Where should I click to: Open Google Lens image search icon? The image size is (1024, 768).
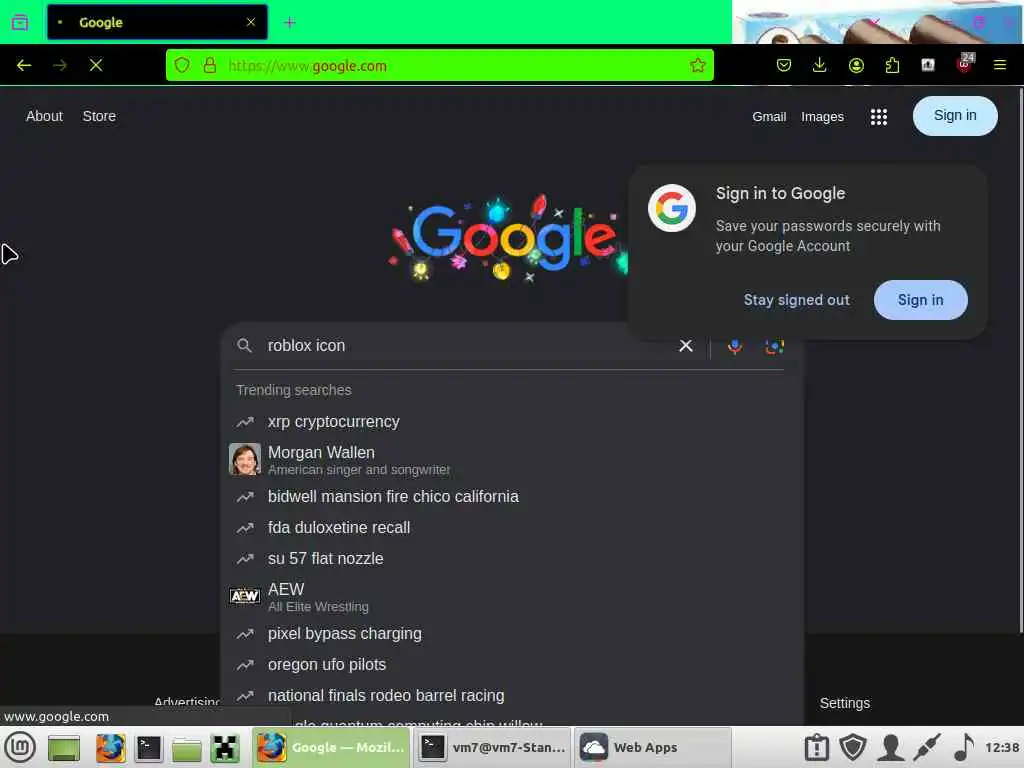[775, 346]
